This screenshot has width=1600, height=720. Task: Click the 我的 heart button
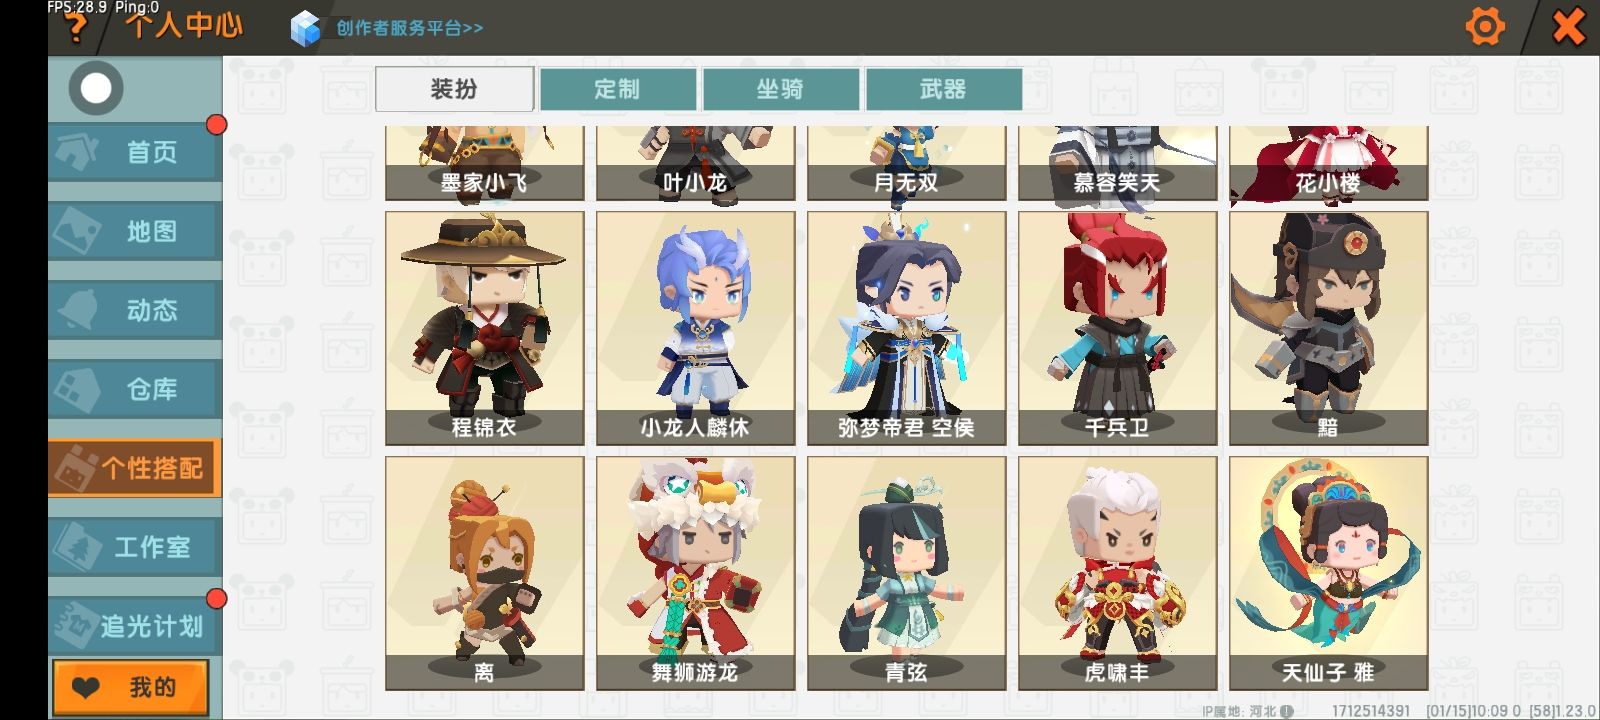click(131, 687)
